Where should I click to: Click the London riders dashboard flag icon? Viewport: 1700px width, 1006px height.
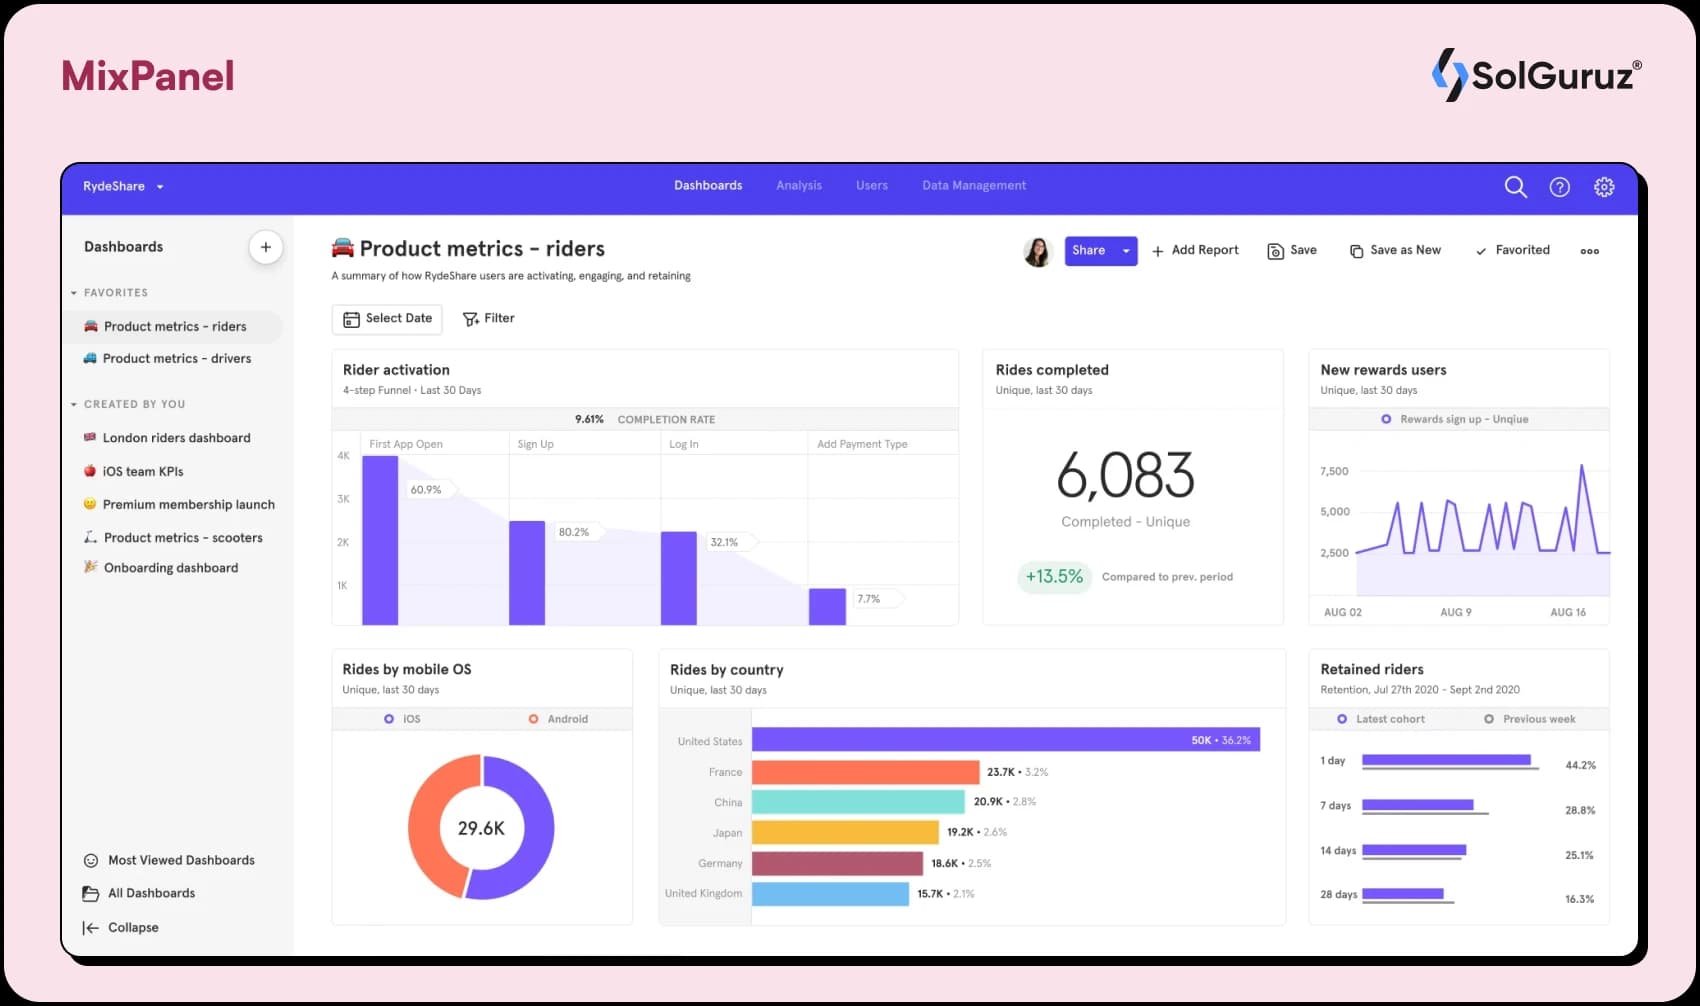click(x=90, y=437)
